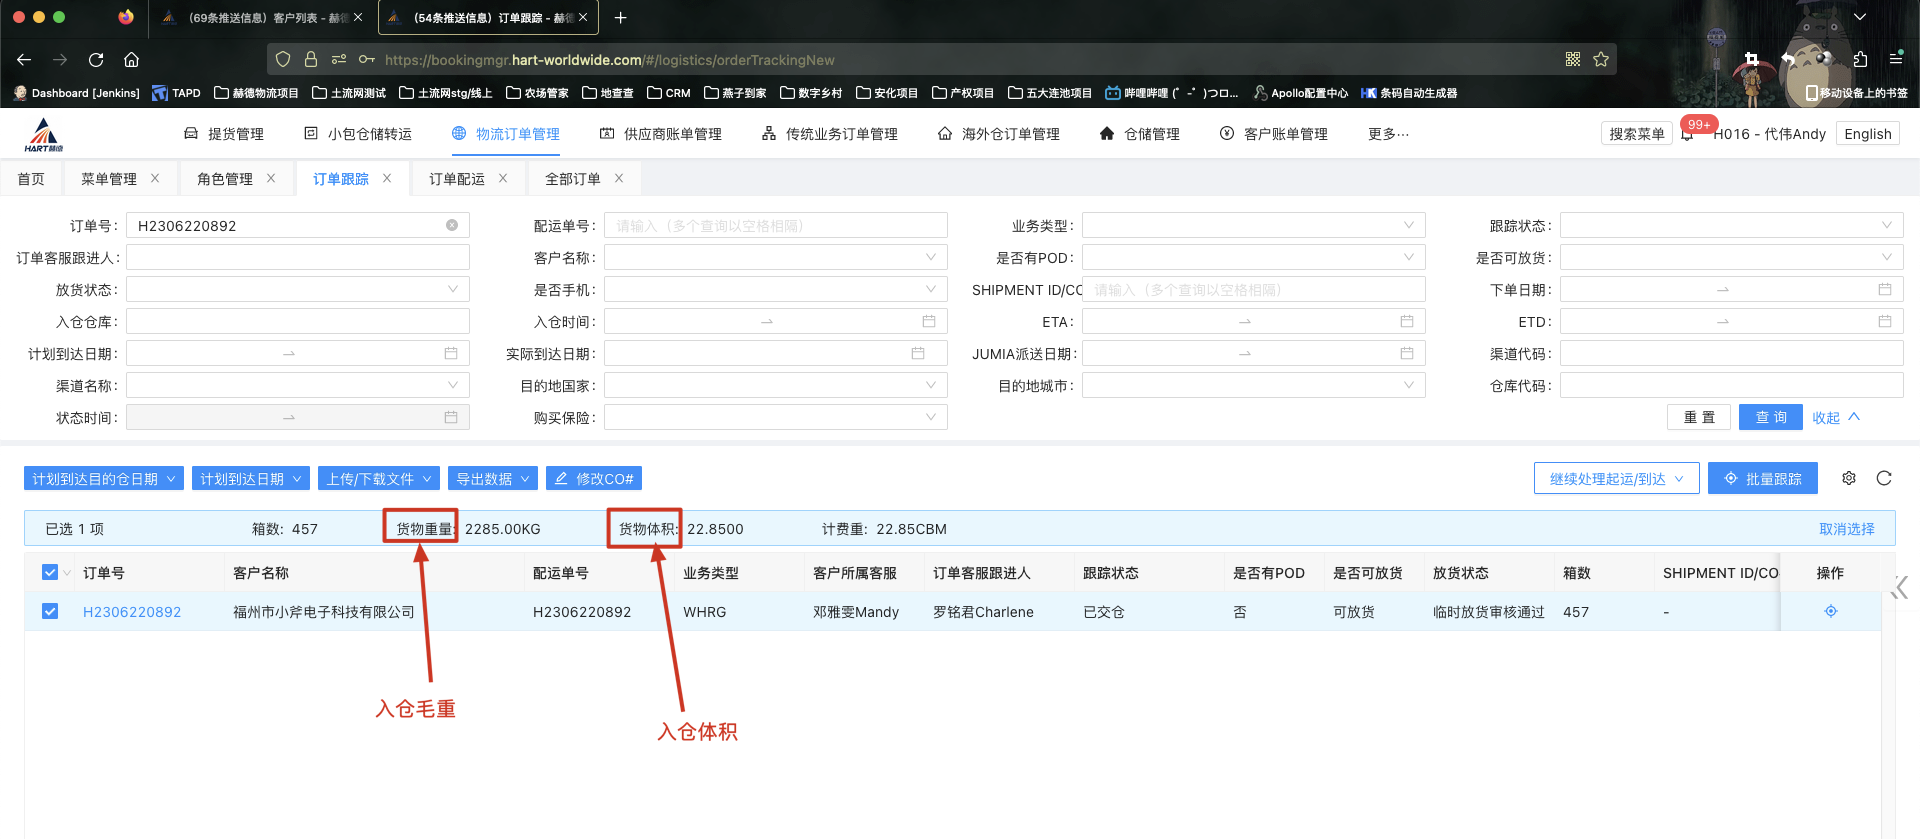The width and height of the screenshot is (1920, 839).
Task: Click the table settings gear icon
Action: tap(1849, 478)
